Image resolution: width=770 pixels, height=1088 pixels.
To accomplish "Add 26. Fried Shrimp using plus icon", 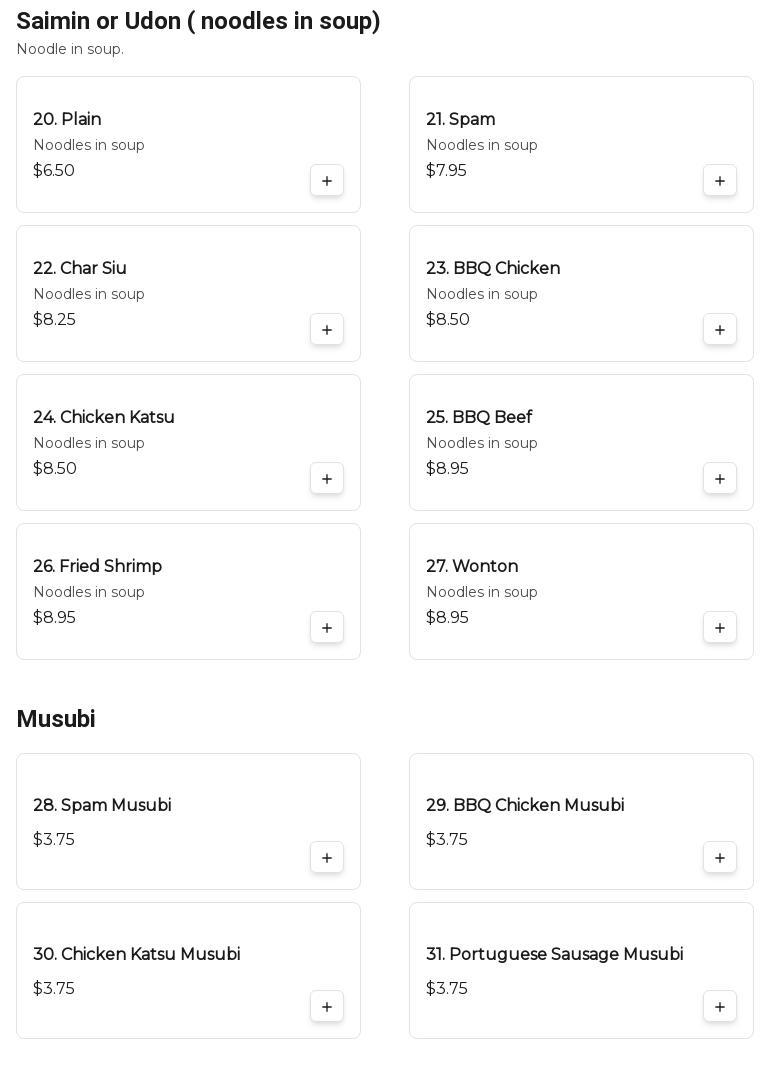I will click(x=327, y=628).
